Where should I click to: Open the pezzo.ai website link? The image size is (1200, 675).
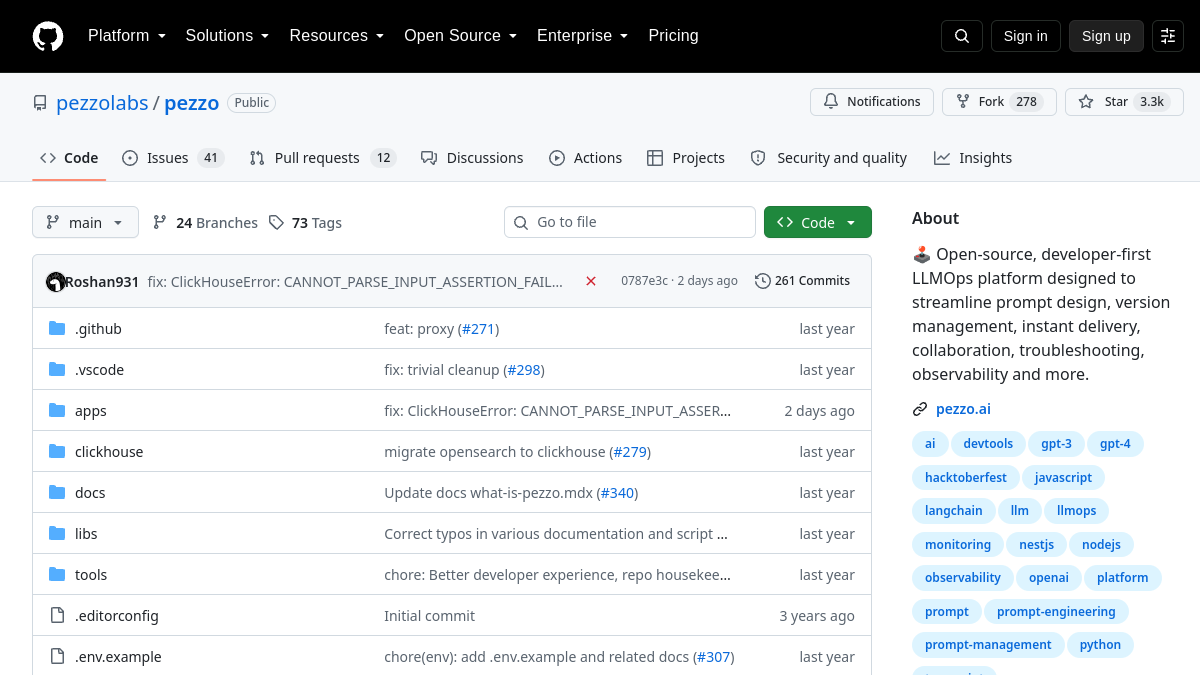pyautogui.click(x=963, y=409)
